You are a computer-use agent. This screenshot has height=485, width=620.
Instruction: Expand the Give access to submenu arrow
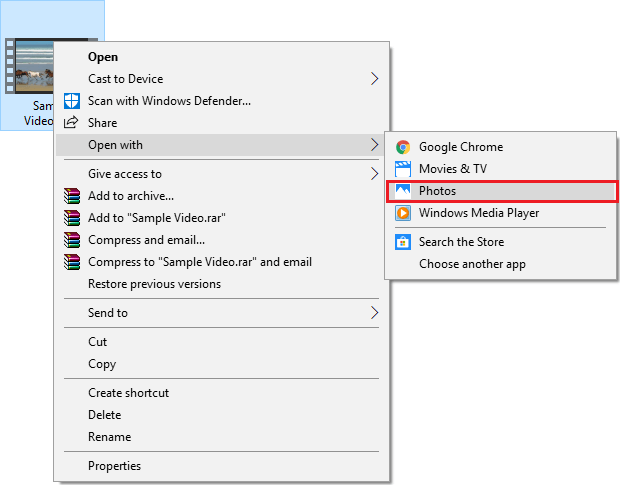(374, 174)
